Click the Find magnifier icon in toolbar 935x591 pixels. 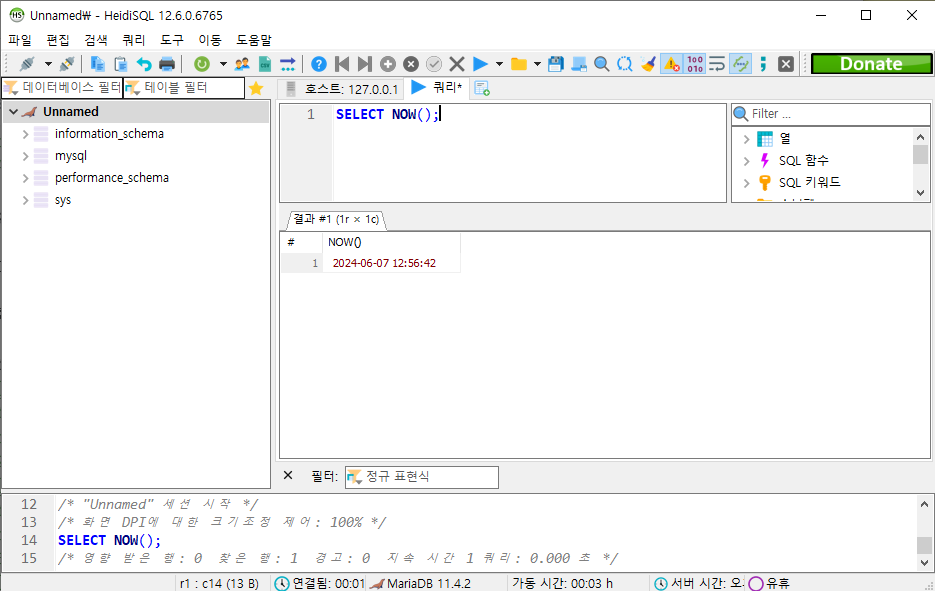click(602, 64)
